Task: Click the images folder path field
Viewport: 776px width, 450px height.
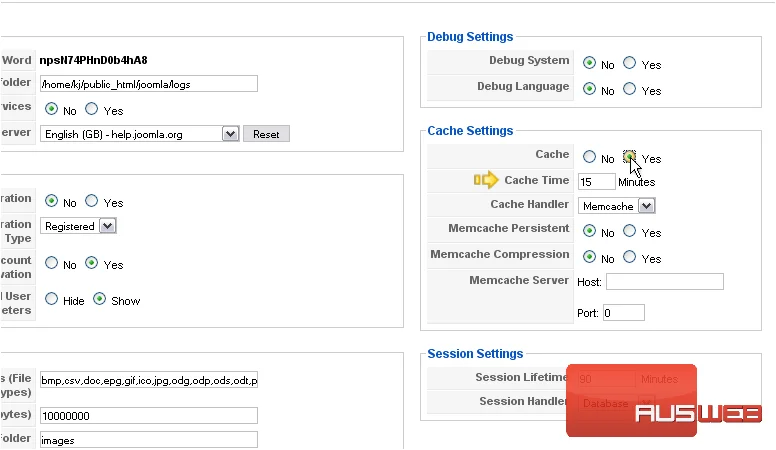Action: pos(149,440)
